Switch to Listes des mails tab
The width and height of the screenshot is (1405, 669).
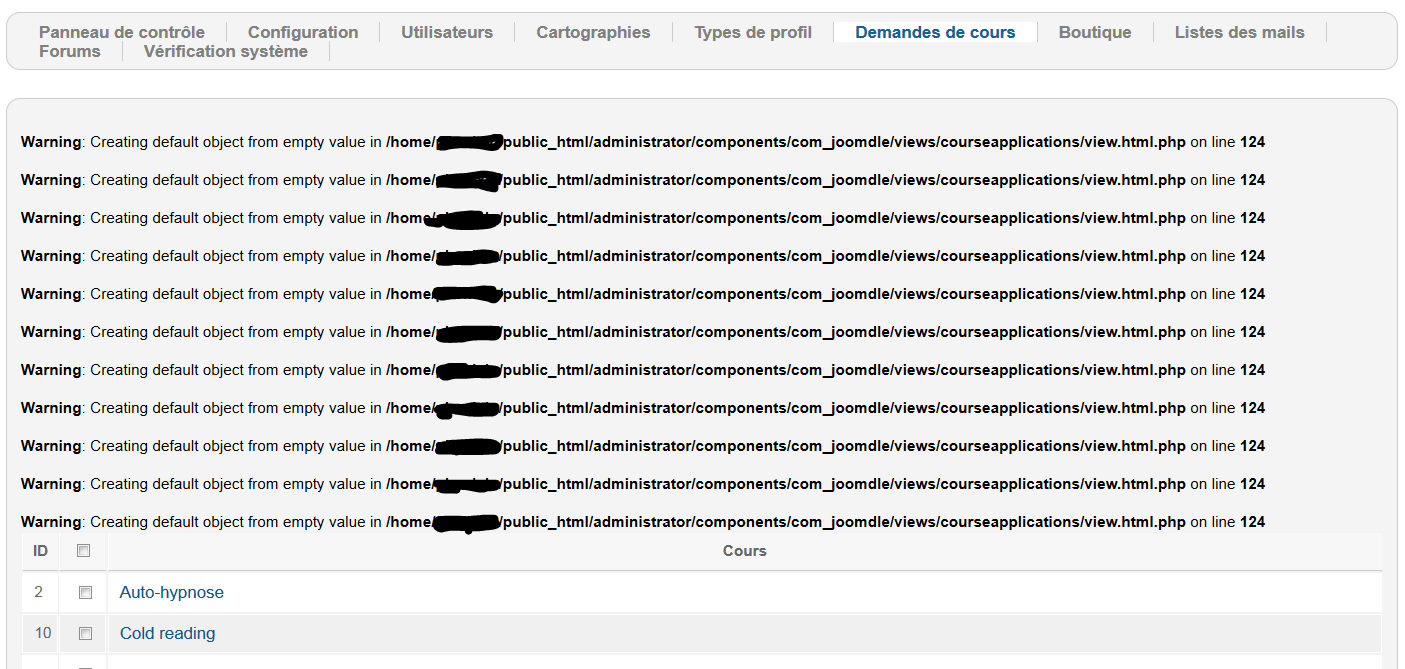pos(1239,32)
